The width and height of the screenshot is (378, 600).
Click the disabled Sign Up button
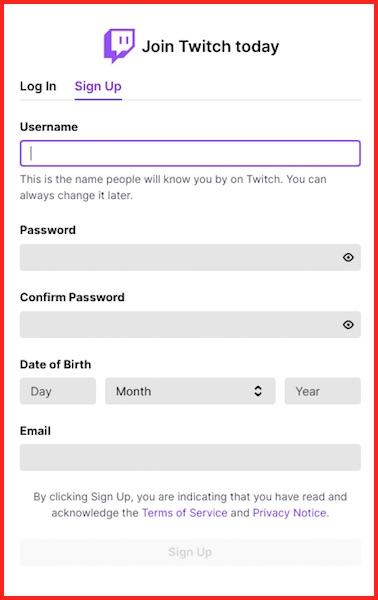point(190,552)
